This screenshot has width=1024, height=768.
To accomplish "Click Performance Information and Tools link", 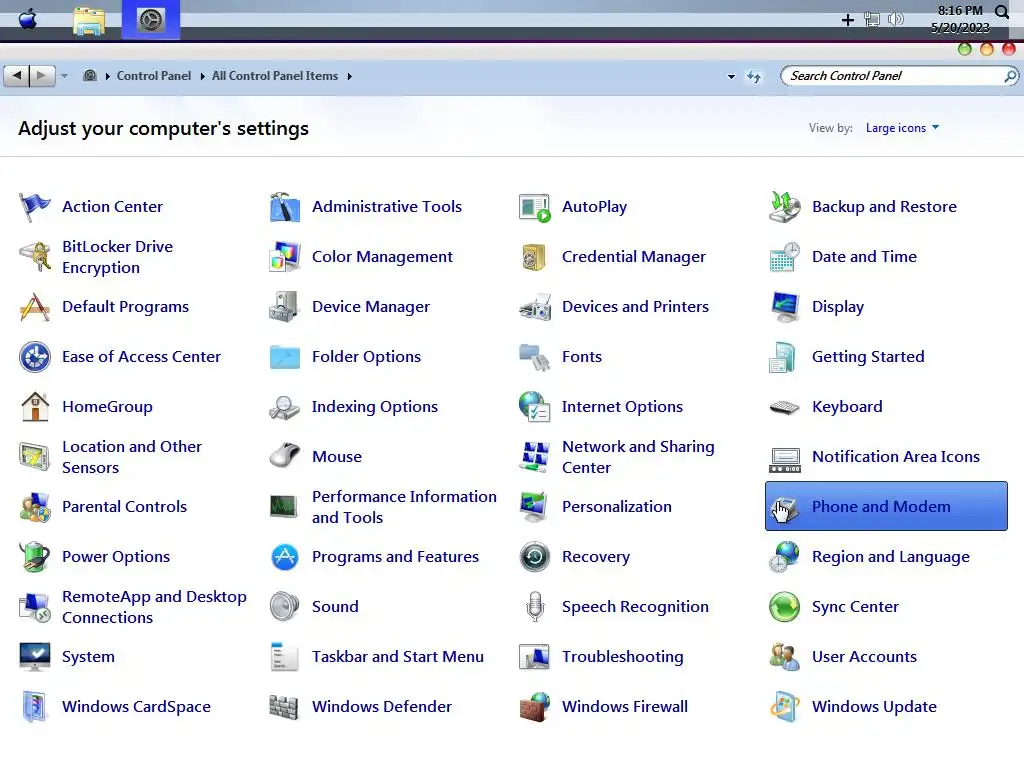I will [404, 507].
